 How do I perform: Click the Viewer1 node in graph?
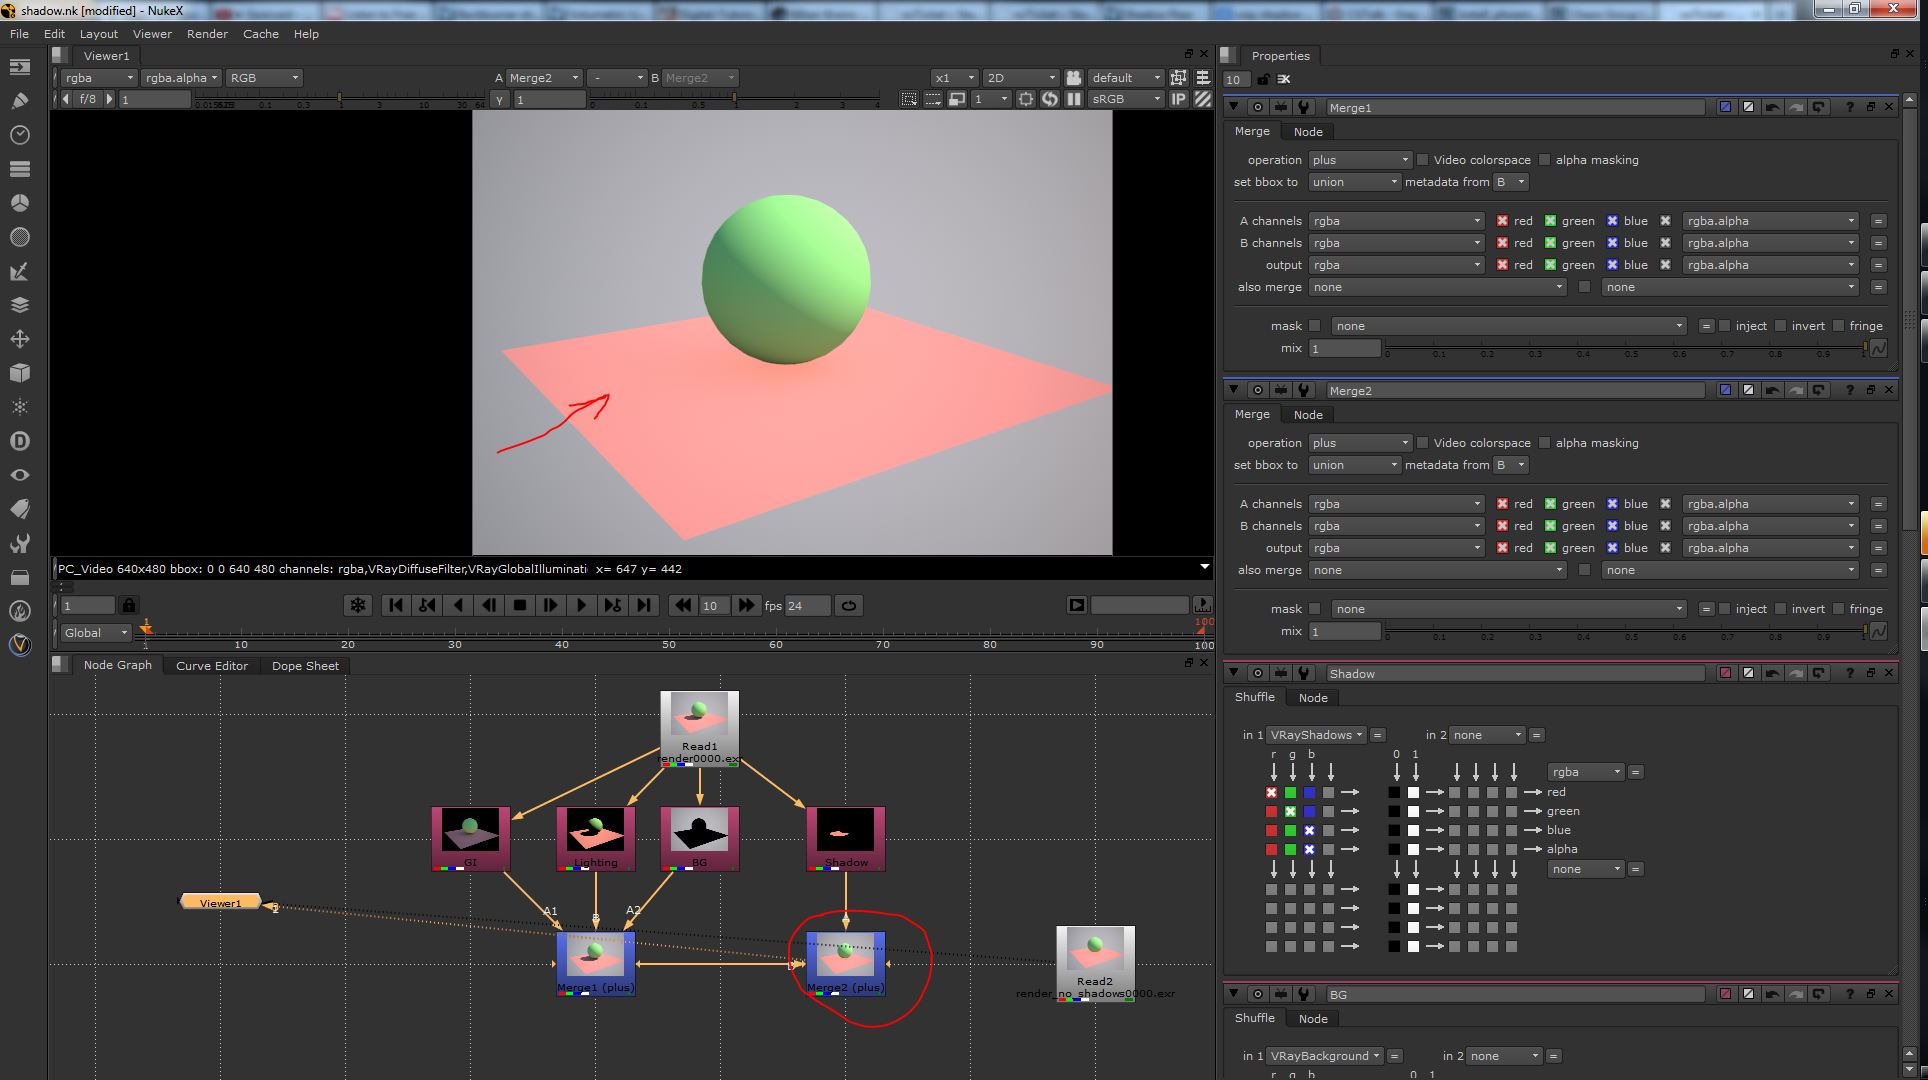(220, 902)
